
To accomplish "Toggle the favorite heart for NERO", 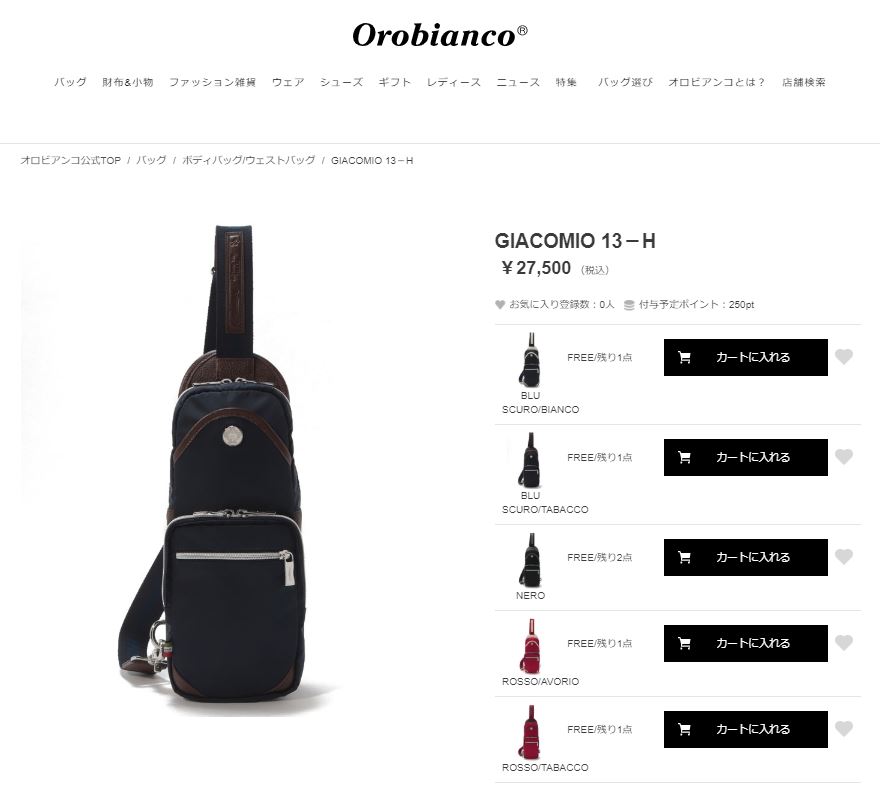I will click(x=844, y=557).
